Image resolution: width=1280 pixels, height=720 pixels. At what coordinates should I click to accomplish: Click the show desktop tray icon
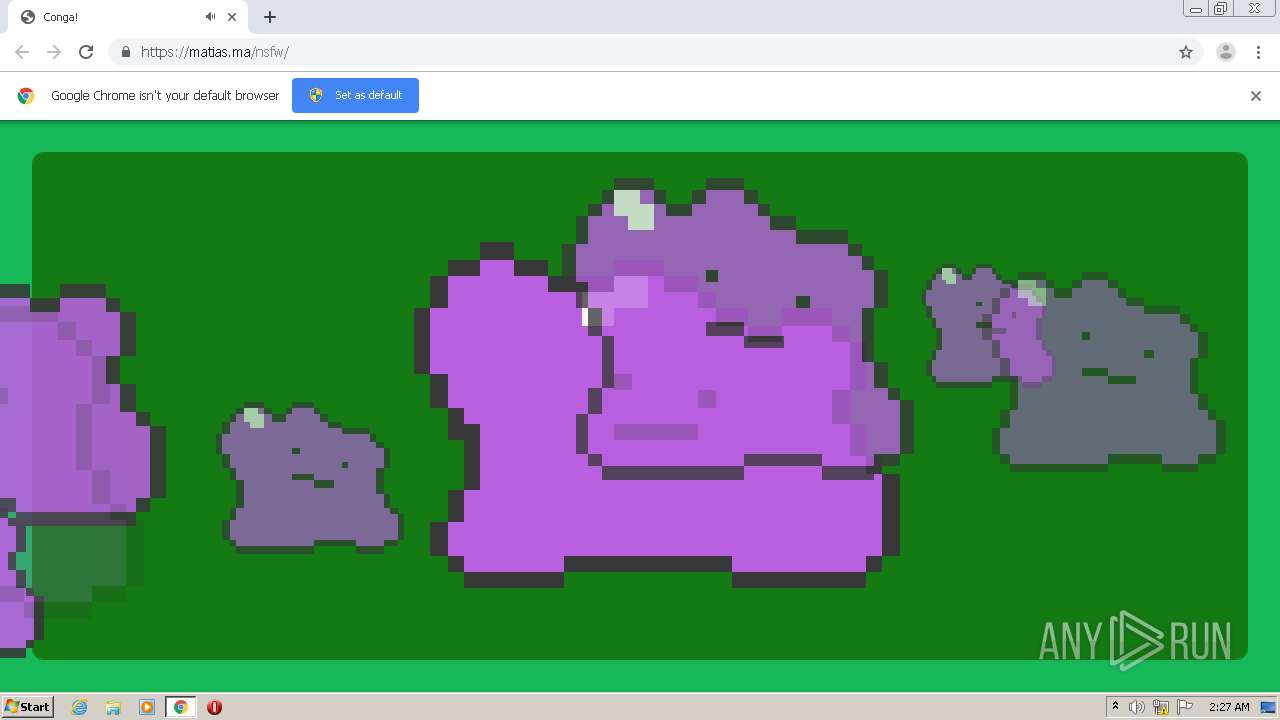tap(1268, 707)
